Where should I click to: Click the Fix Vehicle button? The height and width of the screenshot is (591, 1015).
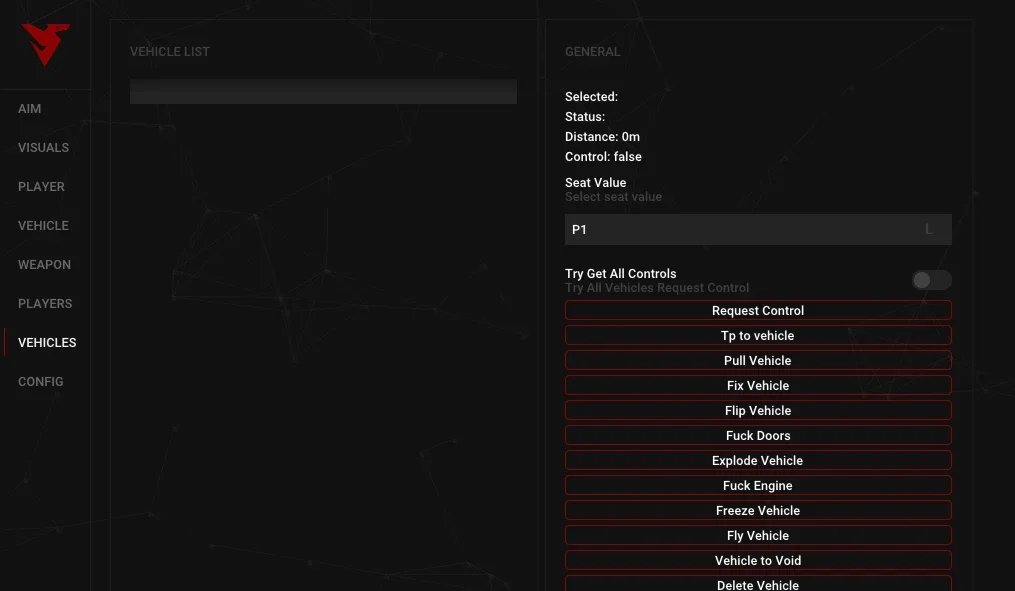click(758, 385)
